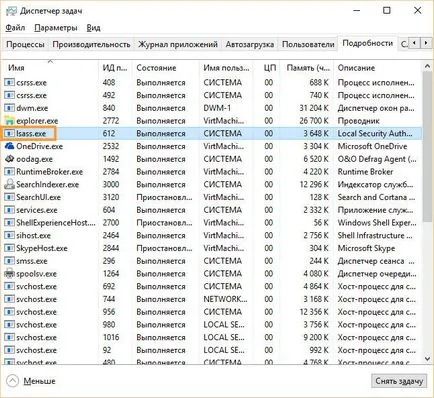Sort by the Память column header

307,68
